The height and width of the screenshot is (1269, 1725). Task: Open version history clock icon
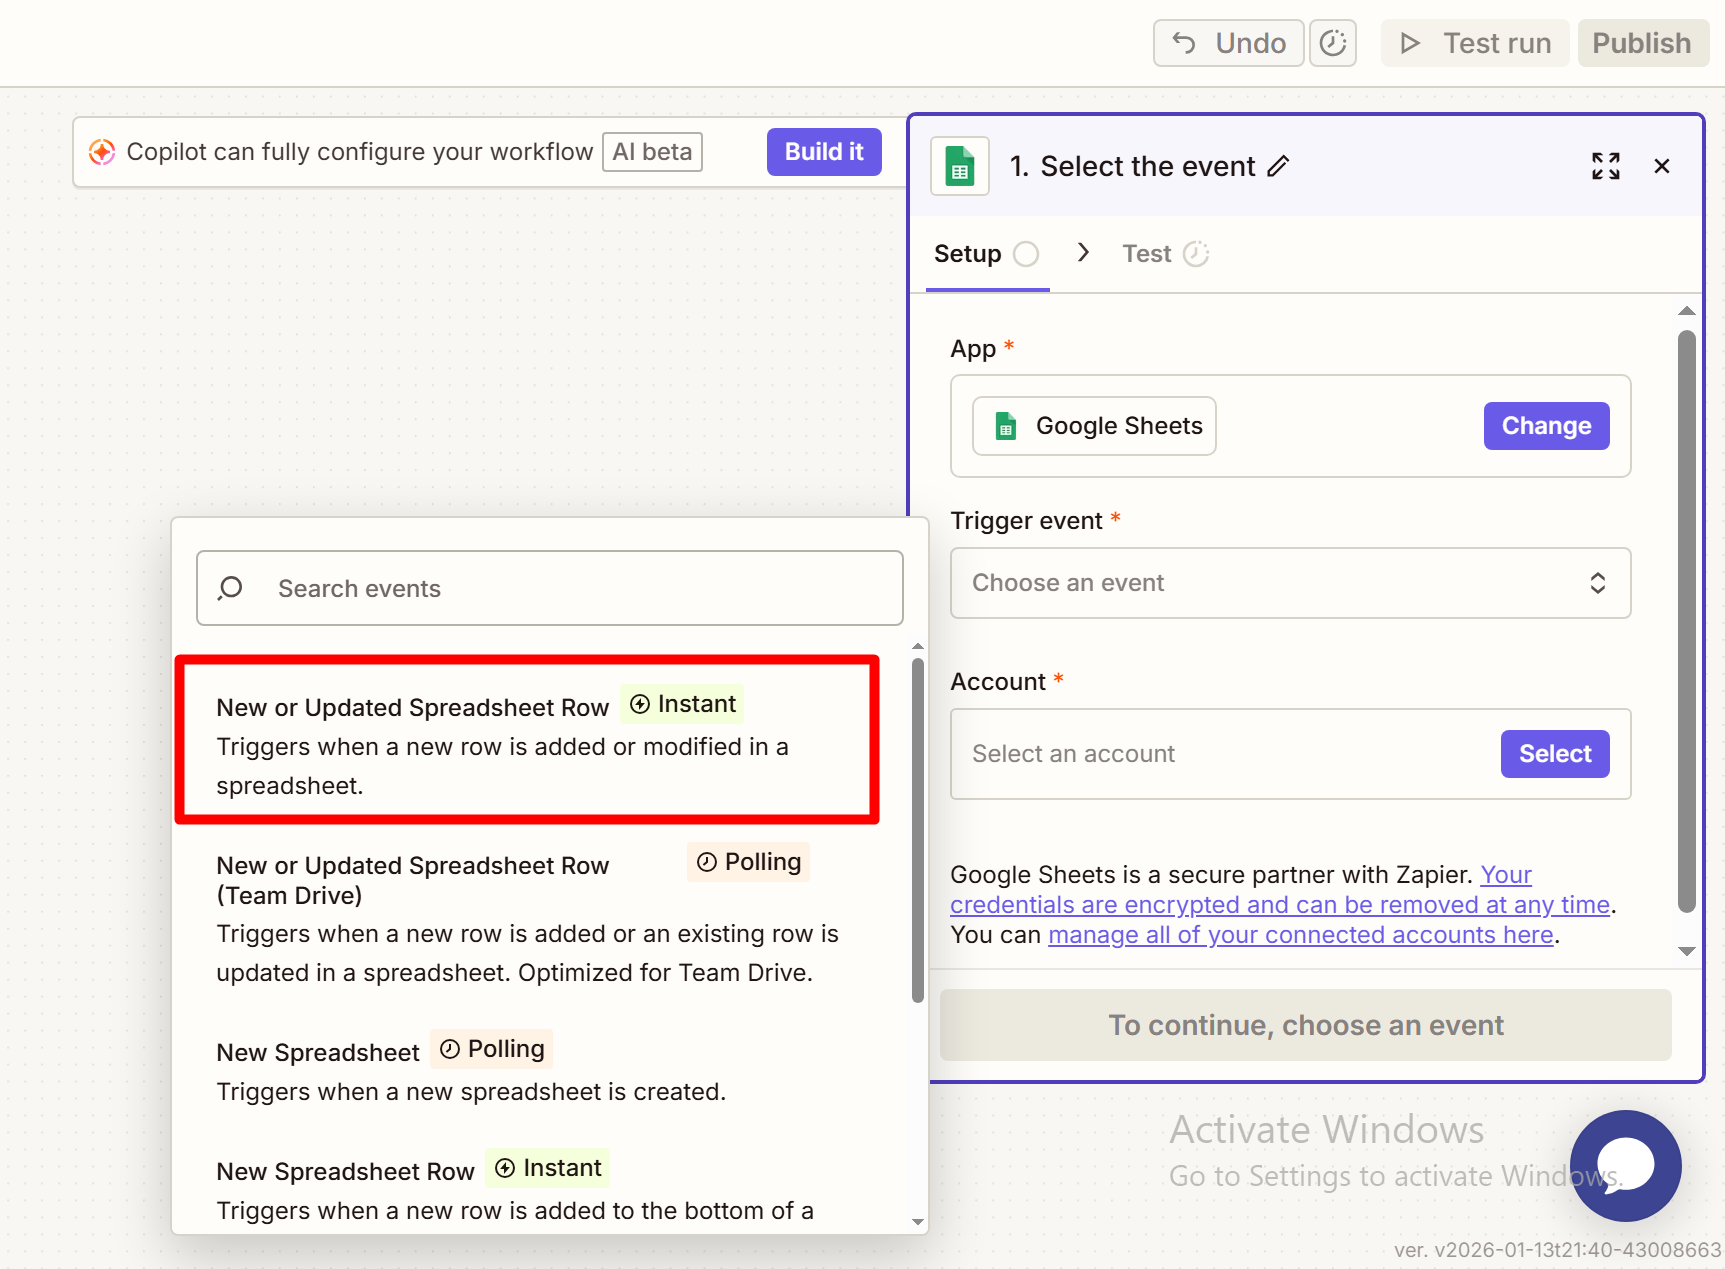point(1333,43)
